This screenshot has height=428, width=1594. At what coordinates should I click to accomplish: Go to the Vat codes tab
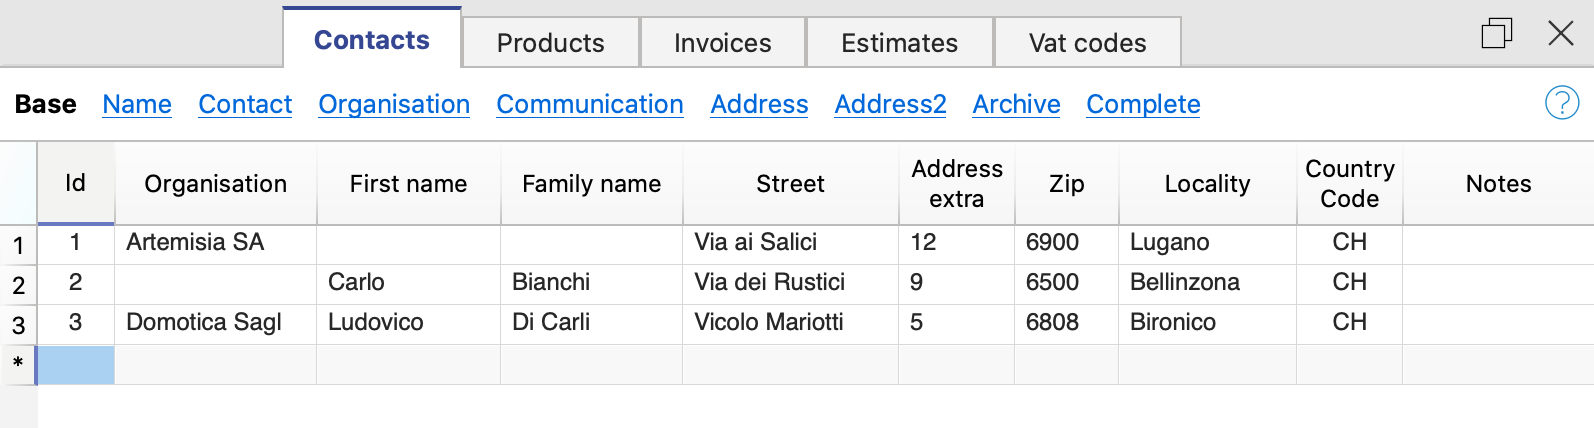point(1087,43)
